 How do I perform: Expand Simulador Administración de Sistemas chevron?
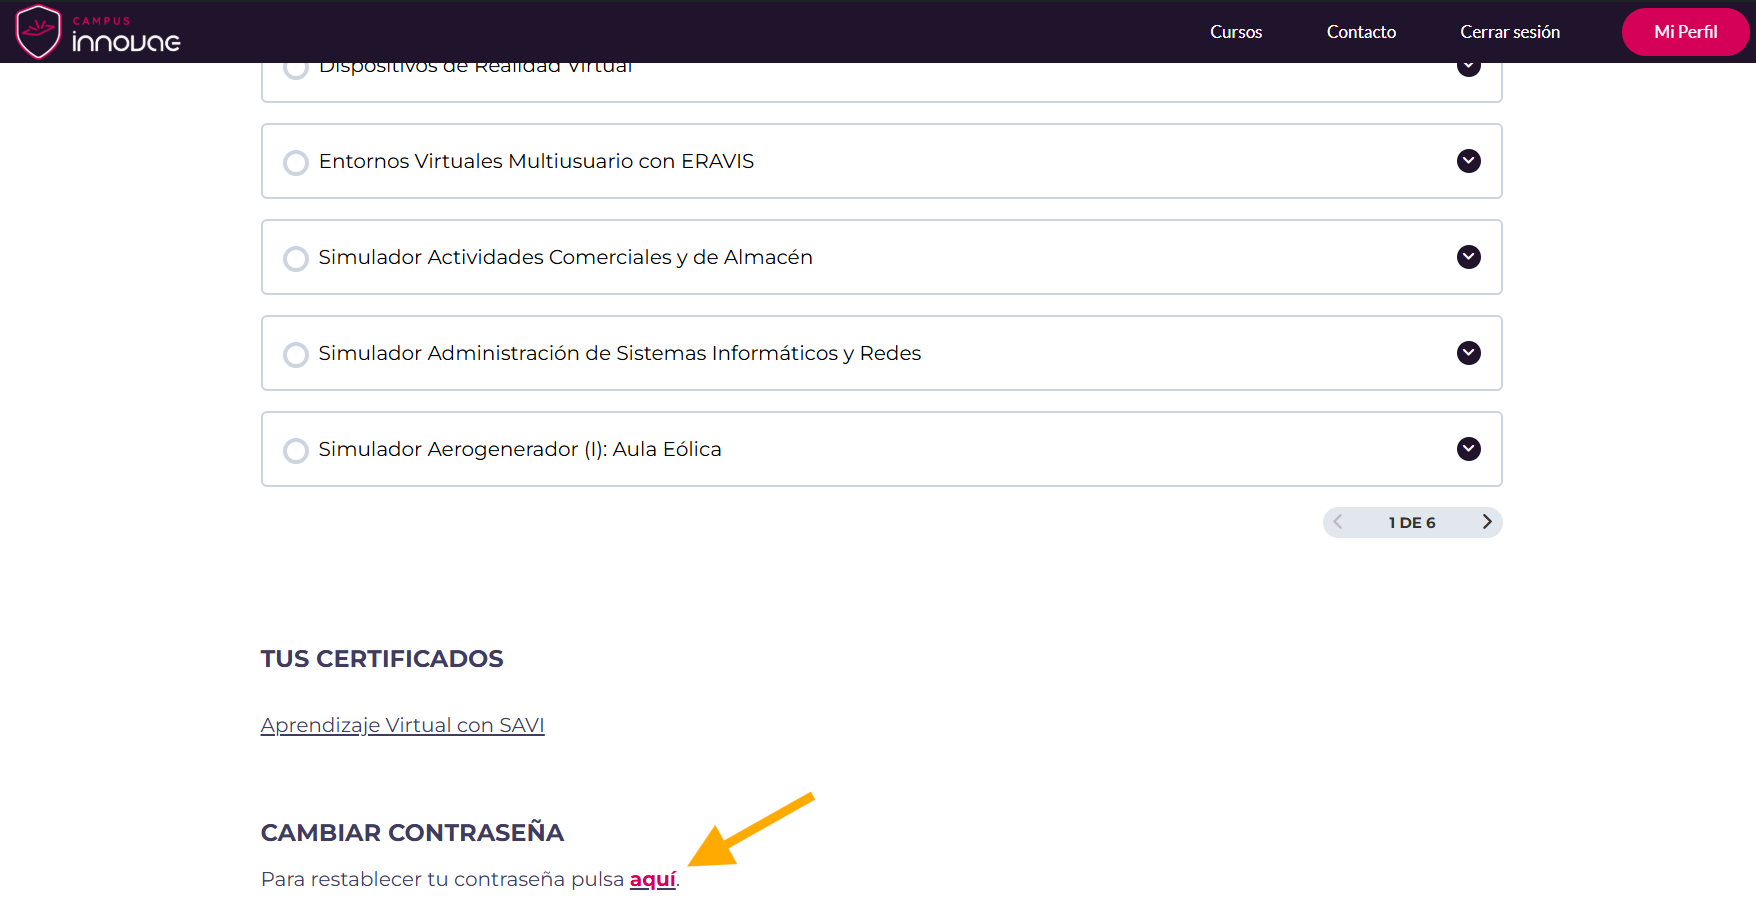coord(1468,353)
